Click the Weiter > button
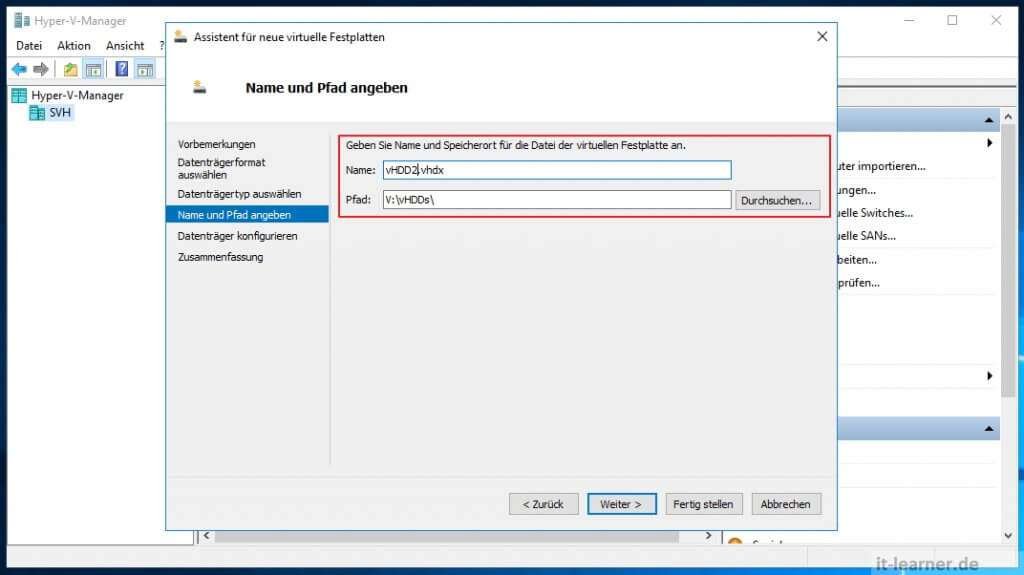 pos(622,504)
